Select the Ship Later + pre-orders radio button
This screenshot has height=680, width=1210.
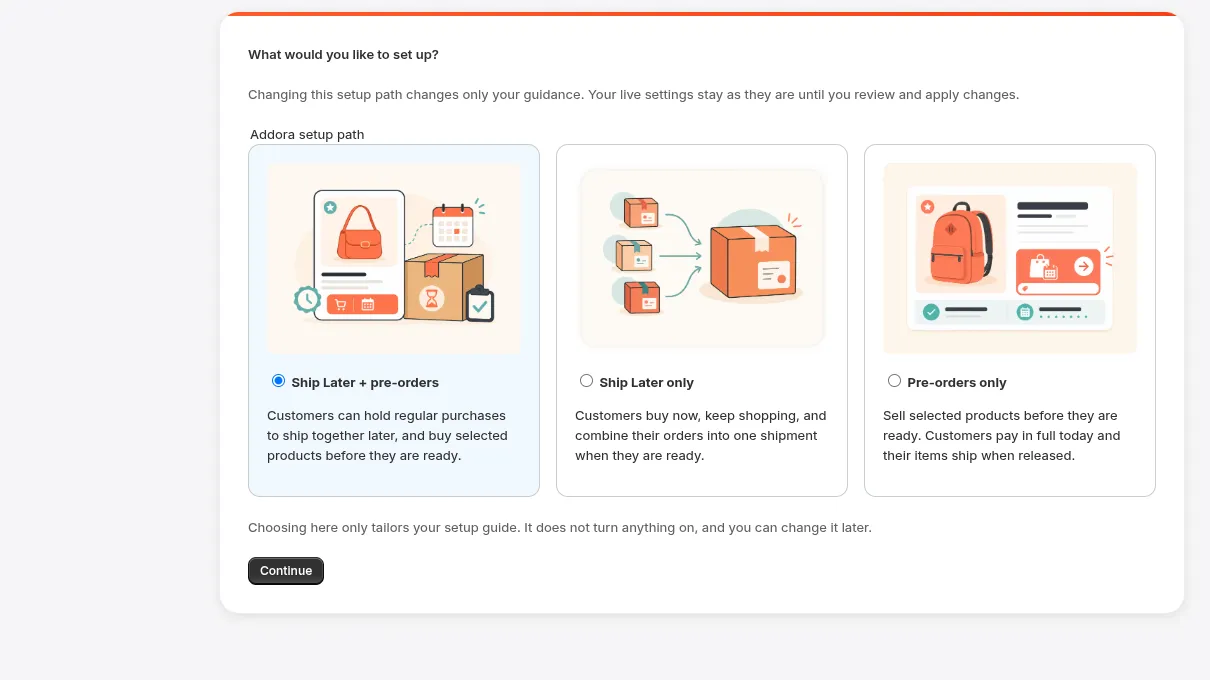278,381
